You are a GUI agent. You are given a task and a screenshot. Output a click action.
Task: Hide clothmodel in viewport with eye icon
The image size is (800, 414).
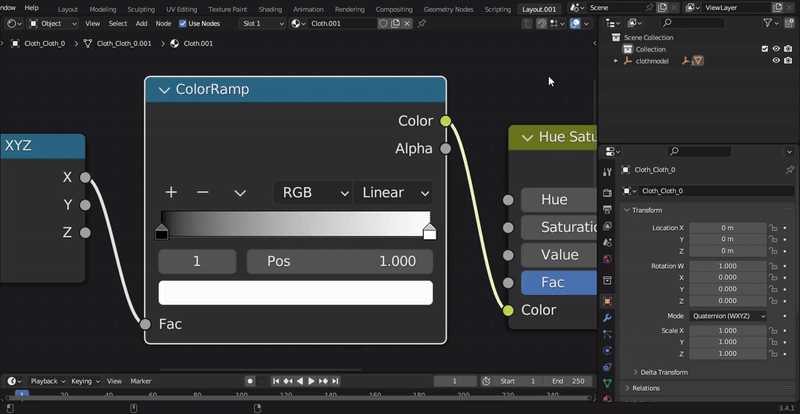tap(776, 61)
